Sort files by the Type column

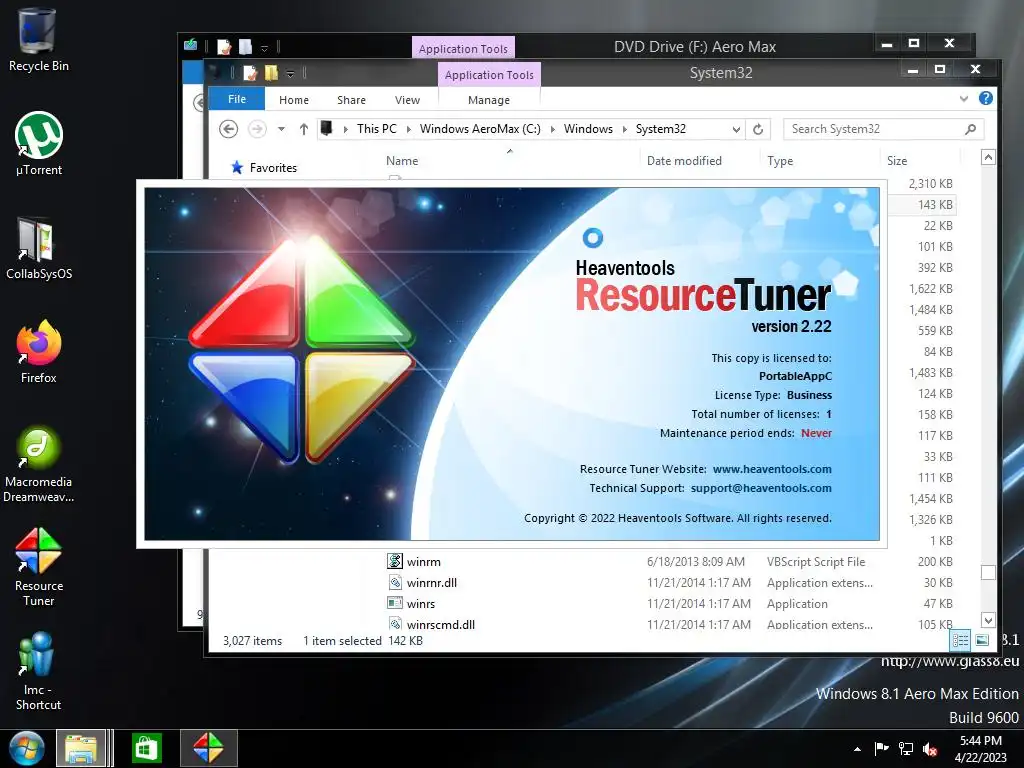(x=780, y=161)
